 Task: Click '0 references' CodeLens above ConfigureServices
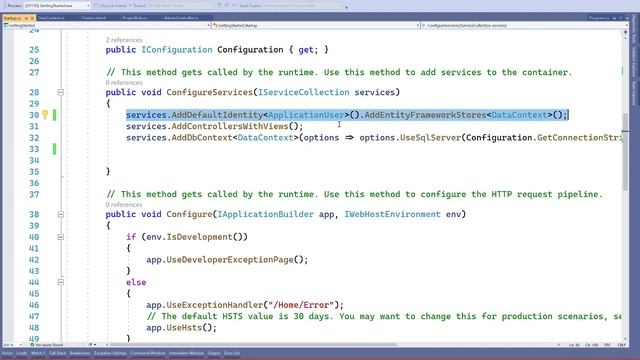pos(124,83)
